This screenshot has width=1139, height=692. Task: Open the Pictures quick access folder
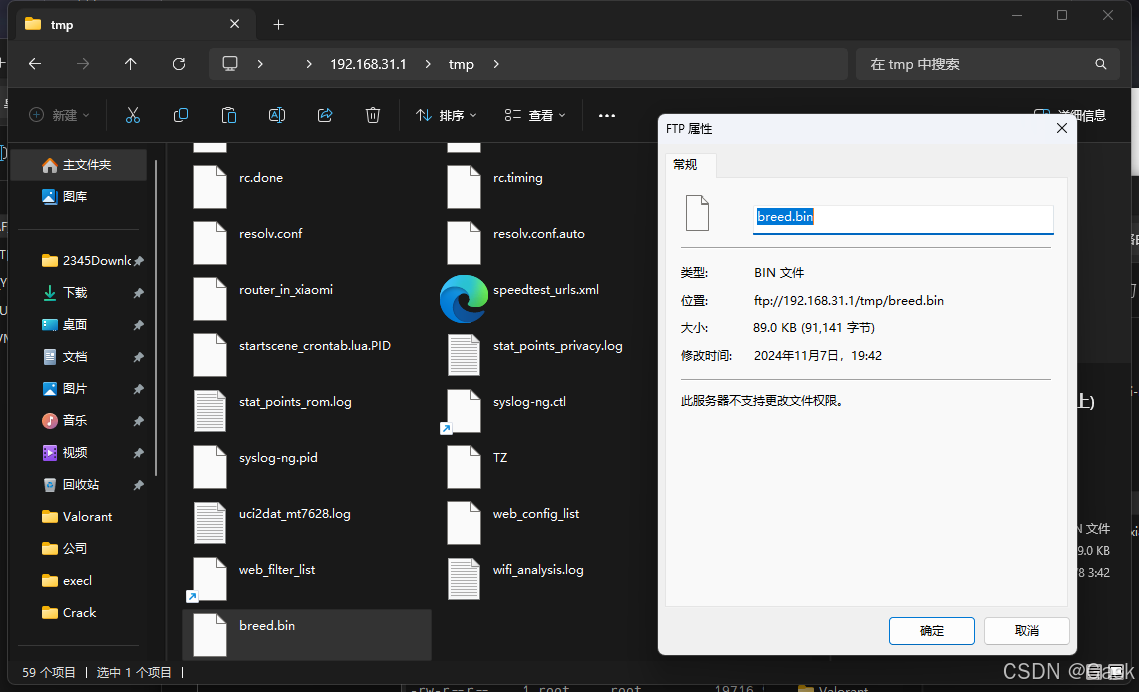tap(92, 388)
